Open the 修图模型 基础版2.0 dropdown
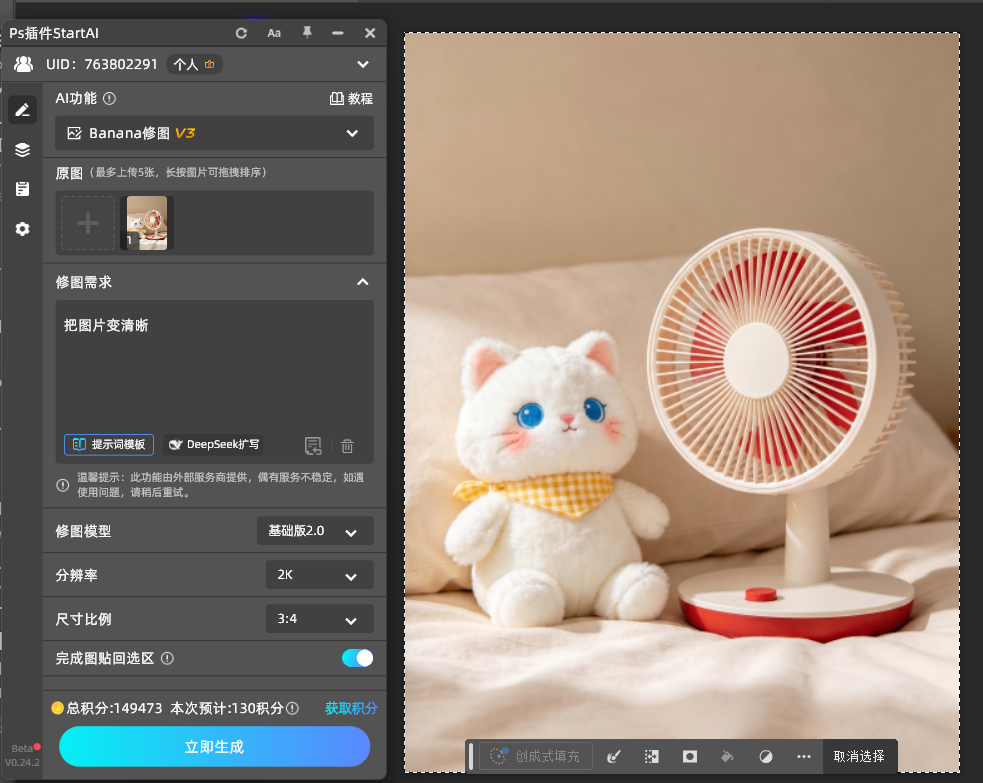This screenshot has width=983, height=783. [x=315, y=531]
